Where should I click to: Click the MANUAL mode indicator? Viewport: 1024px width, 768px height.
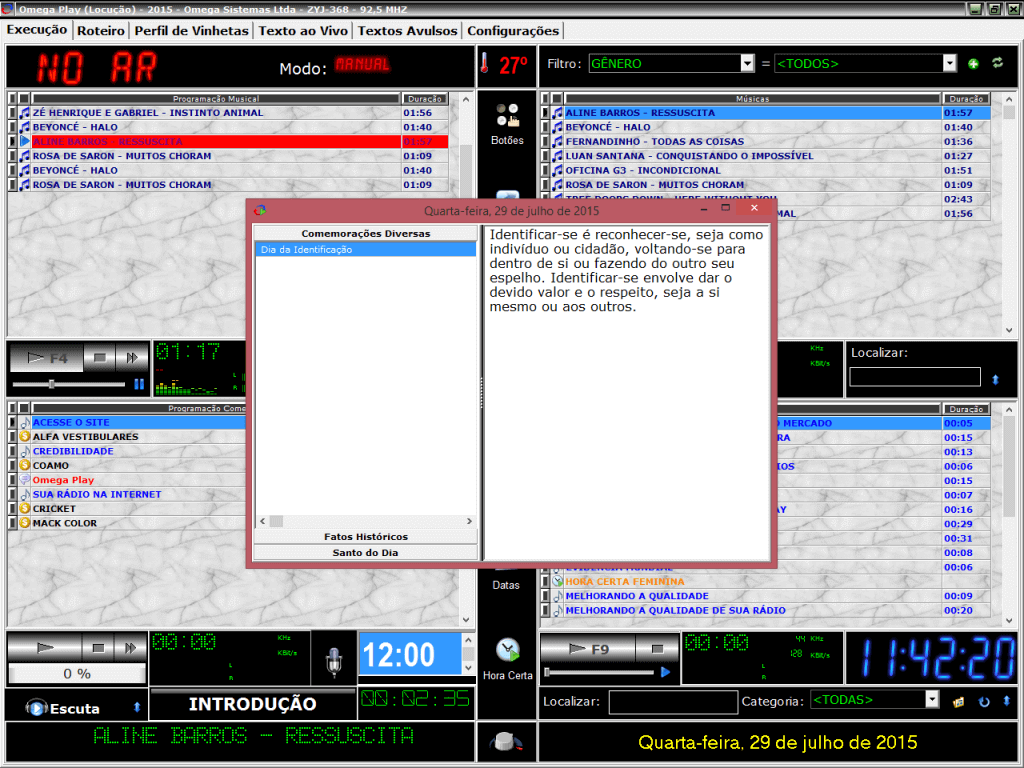(362, 65)
